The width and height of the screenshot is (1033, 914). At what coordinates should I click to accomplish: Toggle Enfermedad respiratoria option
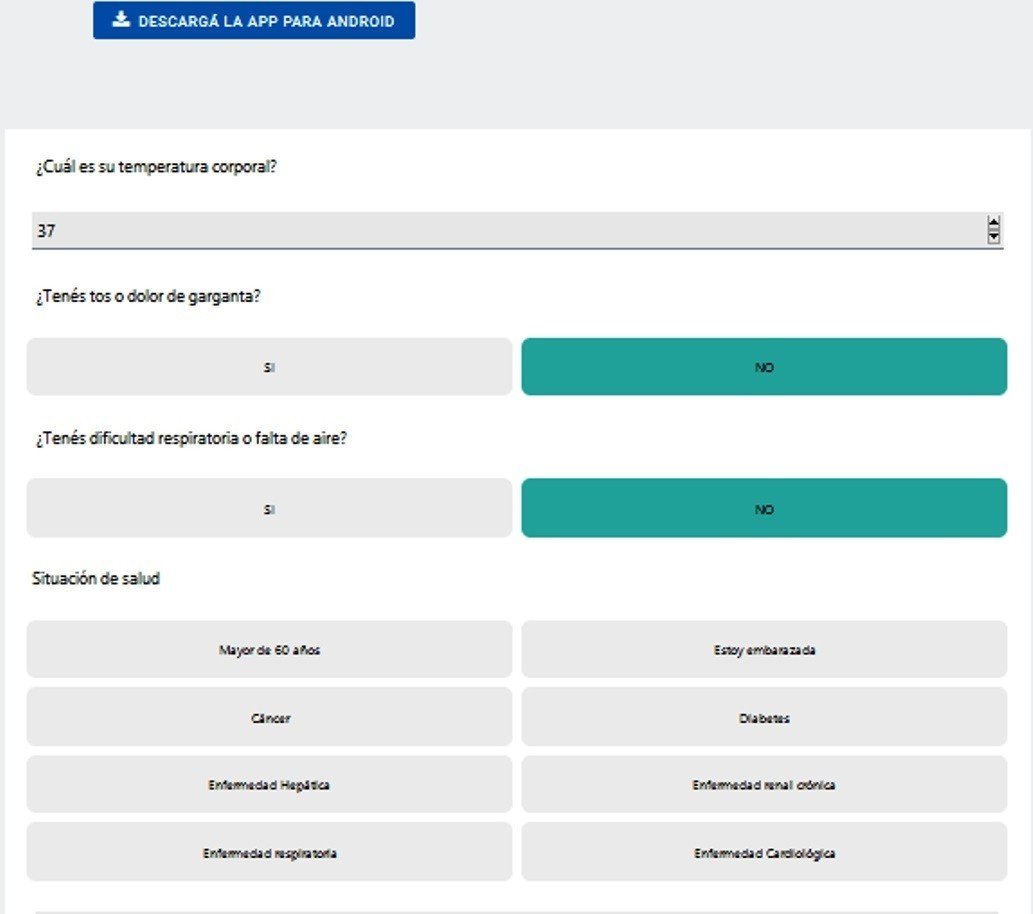(x=269, y=852)
